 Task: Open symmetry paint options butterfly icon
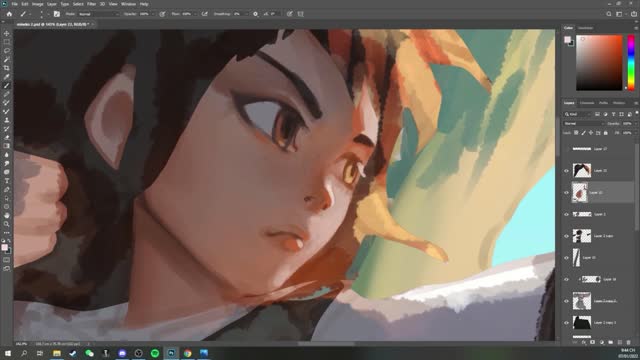301,14
